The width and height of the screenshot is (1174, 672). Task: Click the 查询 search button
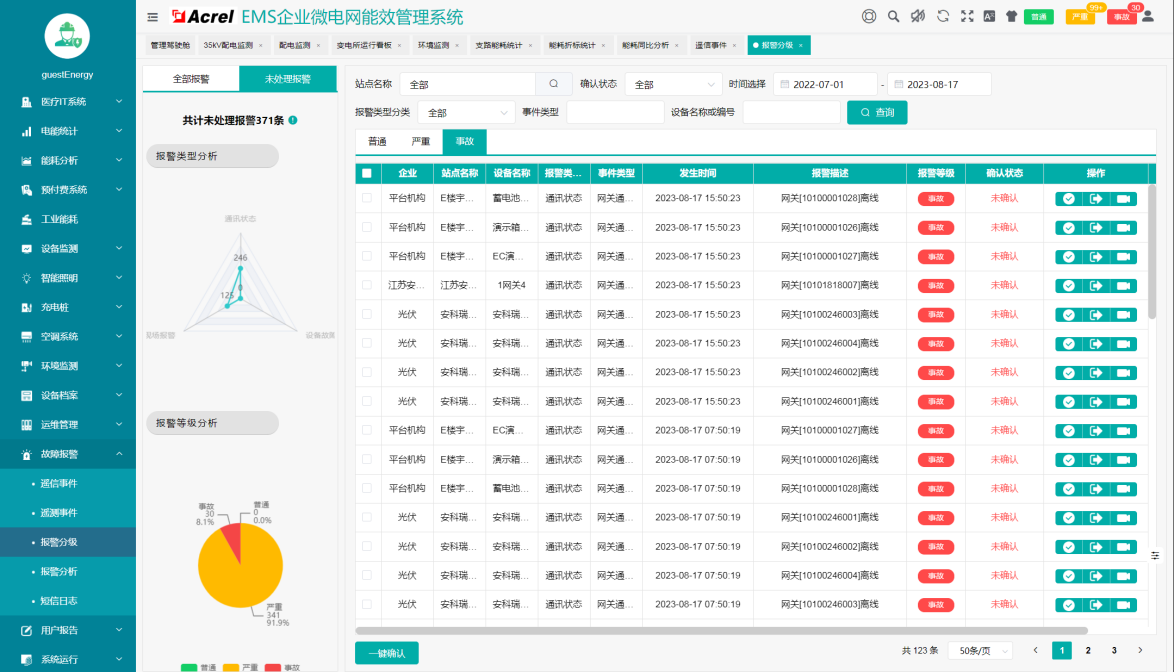[x=876, y=113]
